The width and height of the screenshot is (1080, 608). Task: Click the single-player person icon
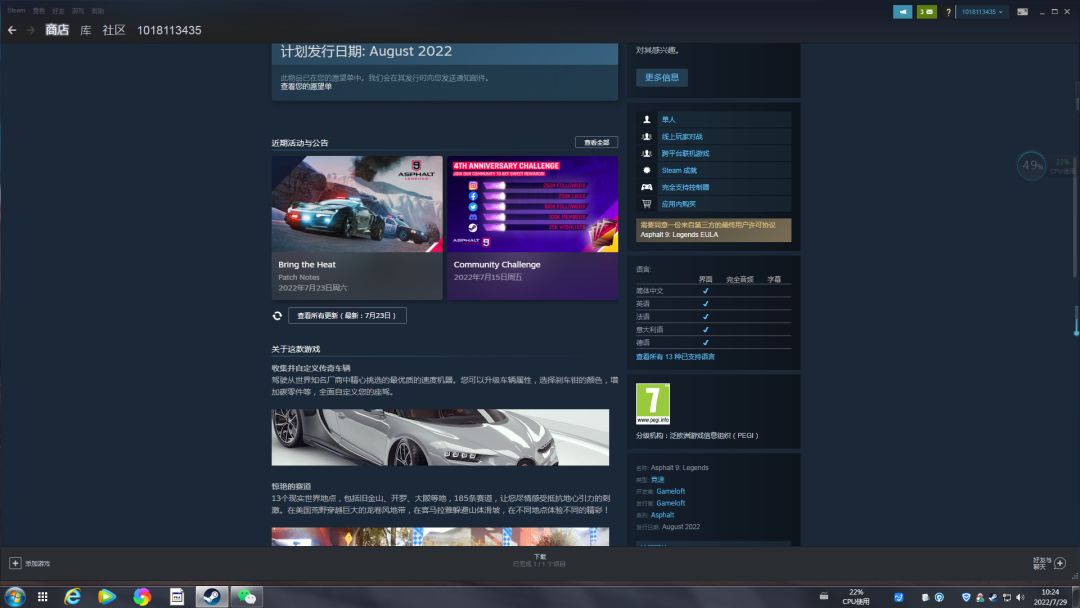[646, 119]
